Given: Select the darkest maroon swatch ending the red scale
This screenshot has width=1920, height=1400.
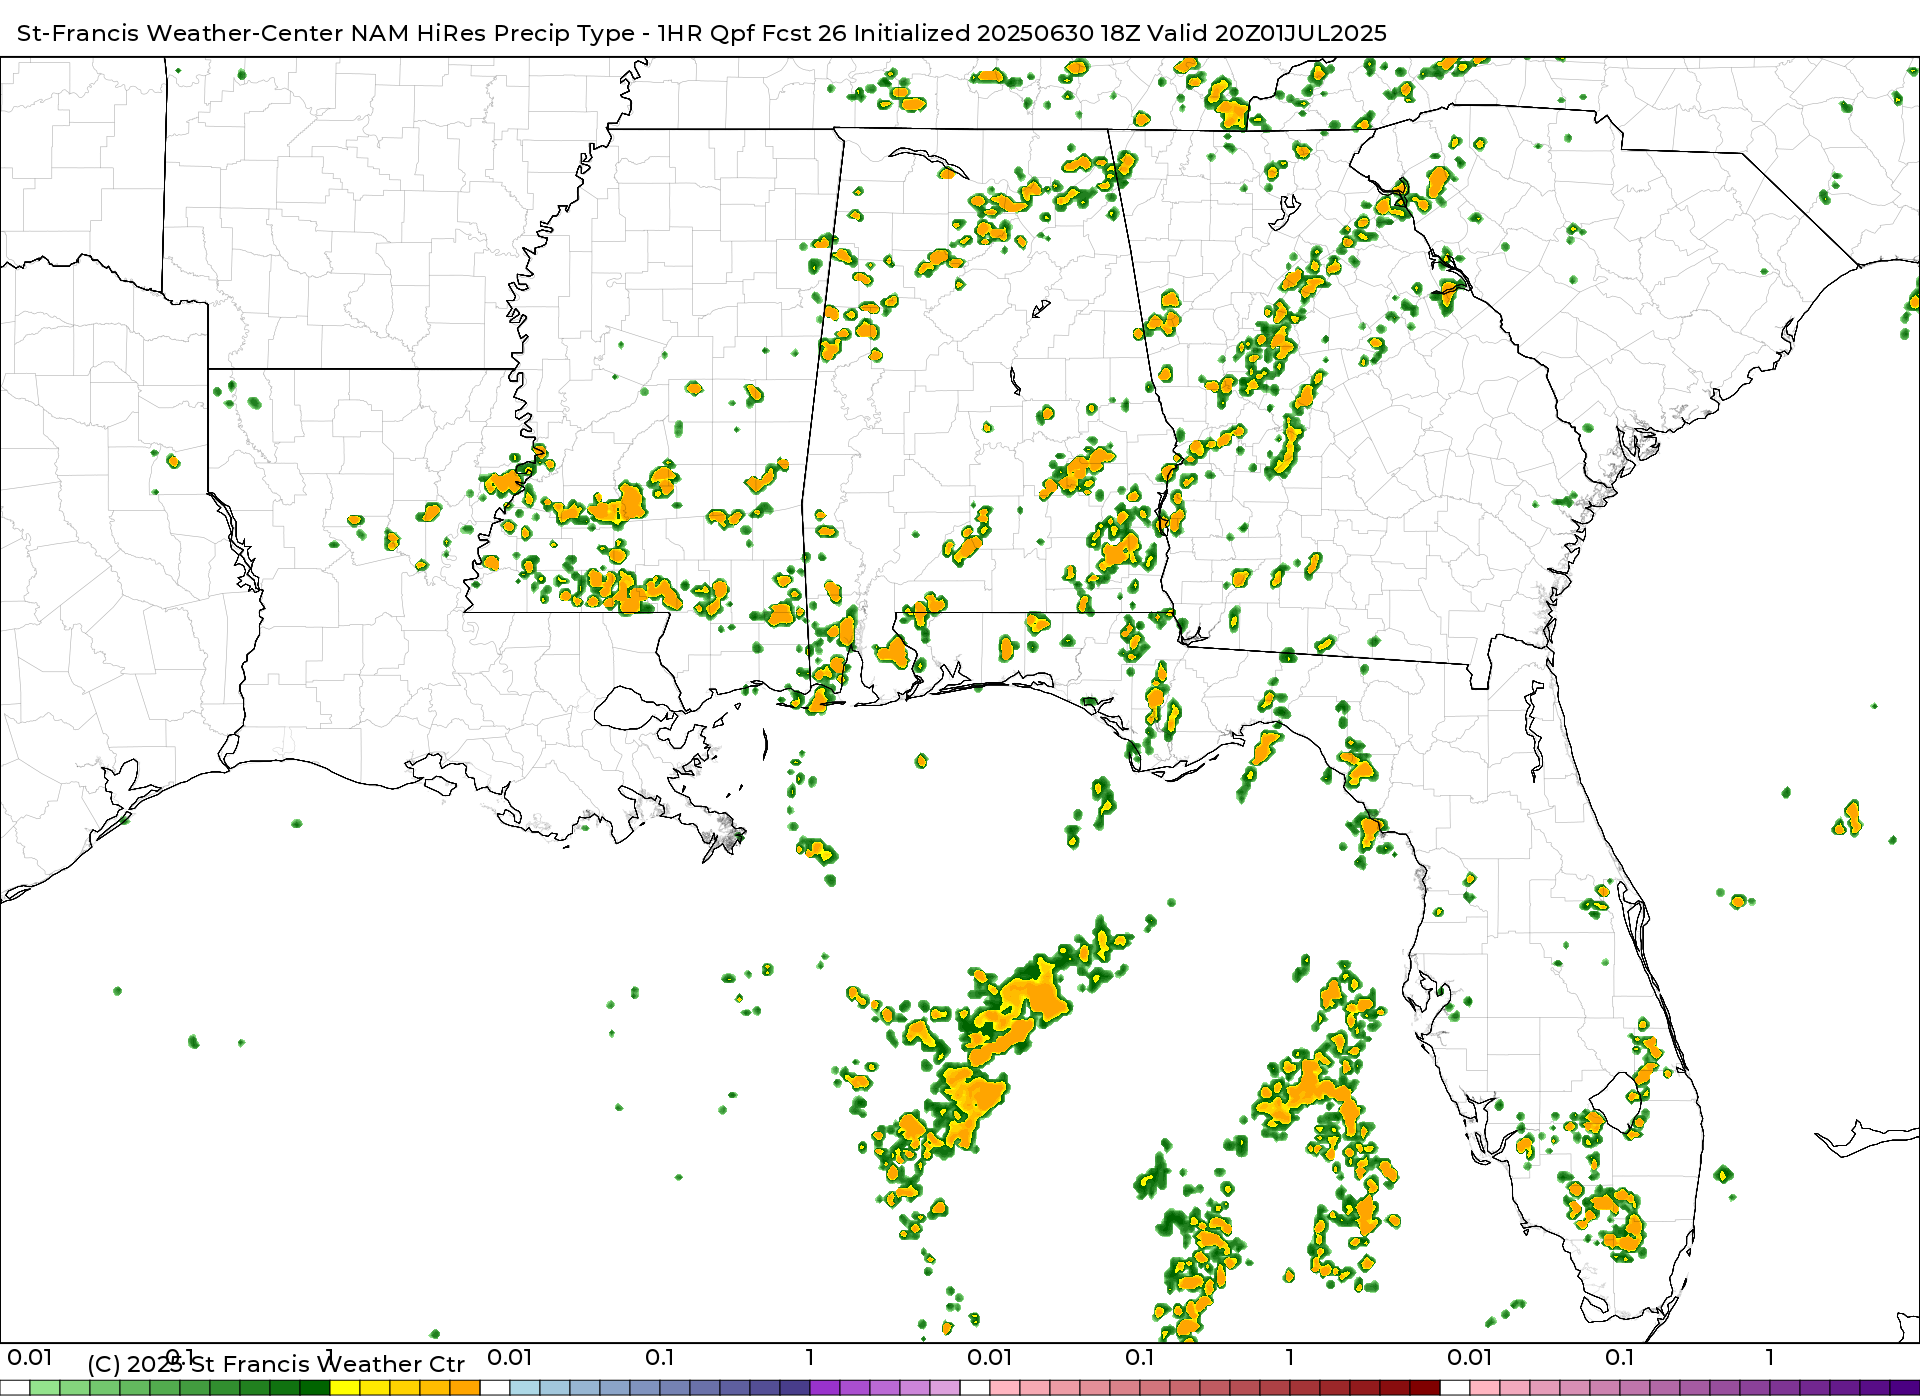Looking at the screenshot, I should [1425, 1388].
